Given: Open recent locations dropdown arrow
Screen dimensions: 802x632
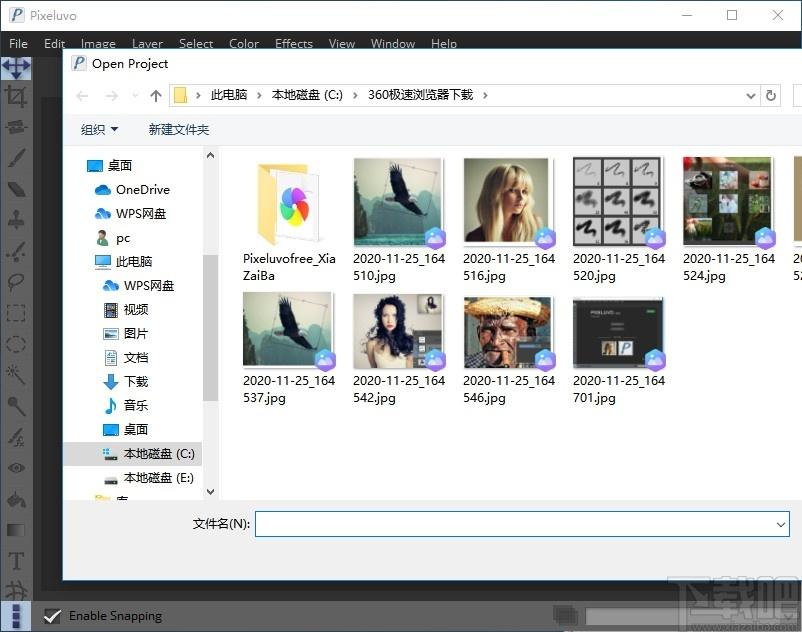Looking at the screenshot, I should 135,96.
